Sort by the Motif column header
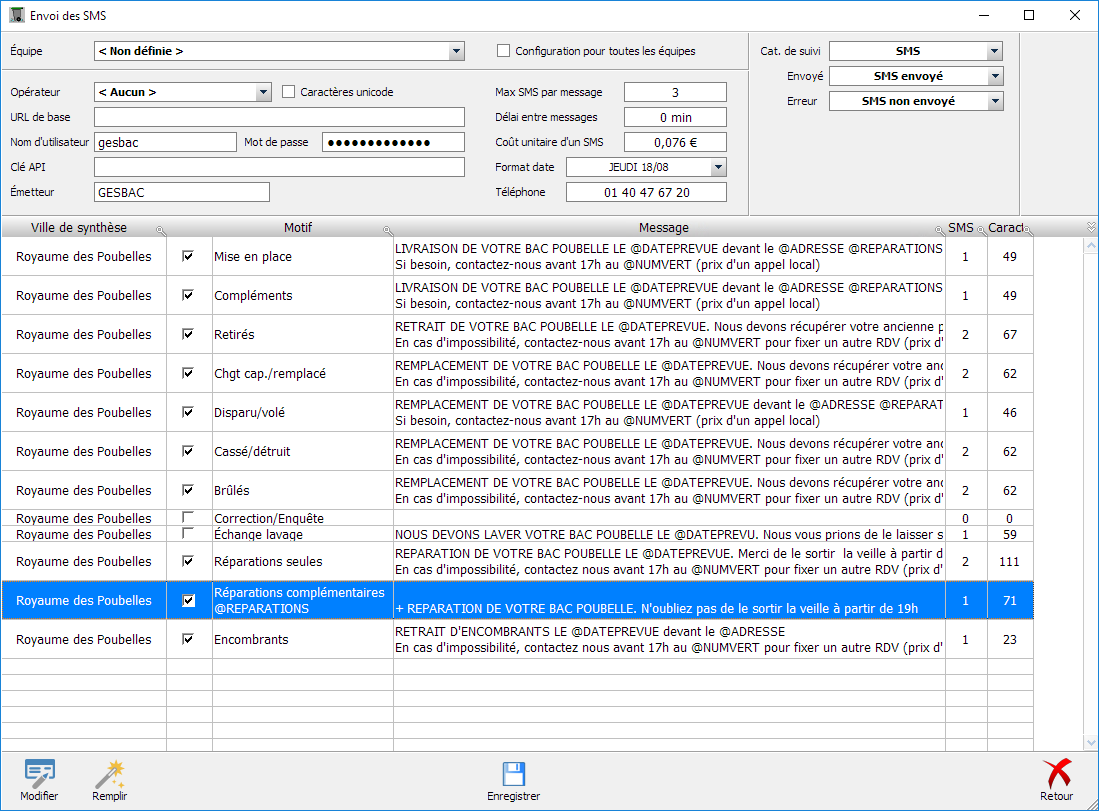 pyautogui.click(x=297, y=228)
